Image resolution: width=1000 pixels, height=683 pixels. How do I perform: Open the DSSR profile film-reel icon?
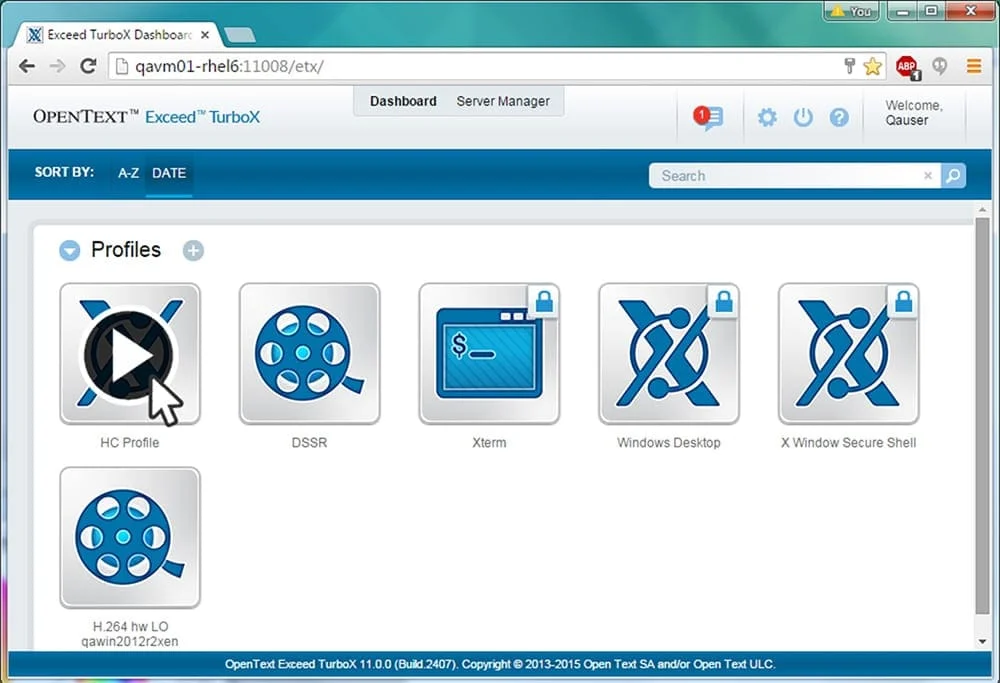(309, 354)
